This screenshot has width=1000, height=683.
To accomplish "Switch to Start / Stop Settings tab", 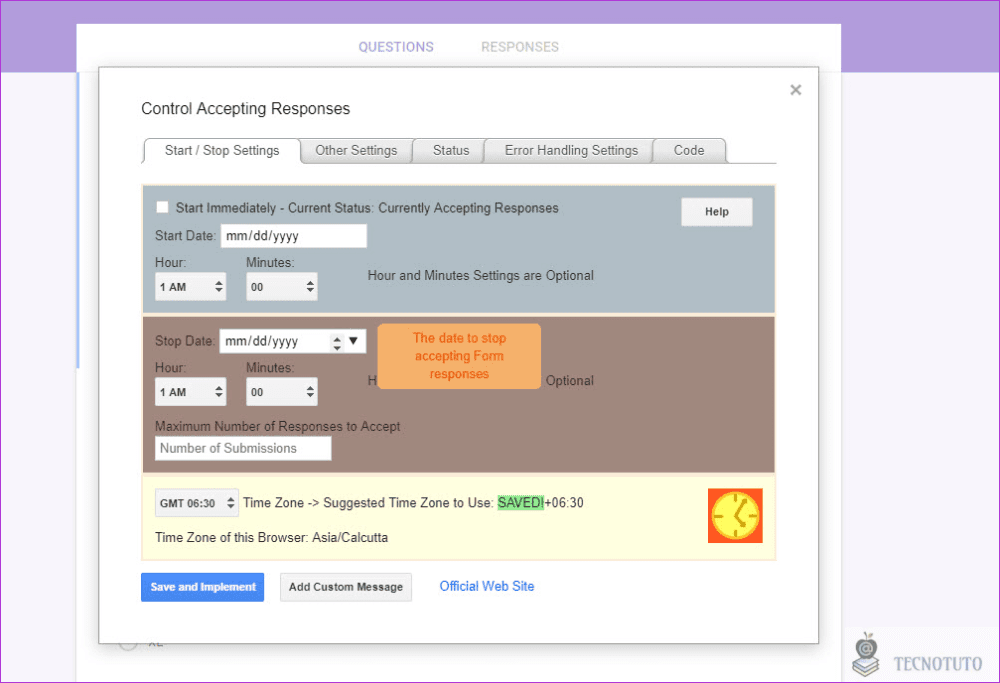I will [222, 151].
